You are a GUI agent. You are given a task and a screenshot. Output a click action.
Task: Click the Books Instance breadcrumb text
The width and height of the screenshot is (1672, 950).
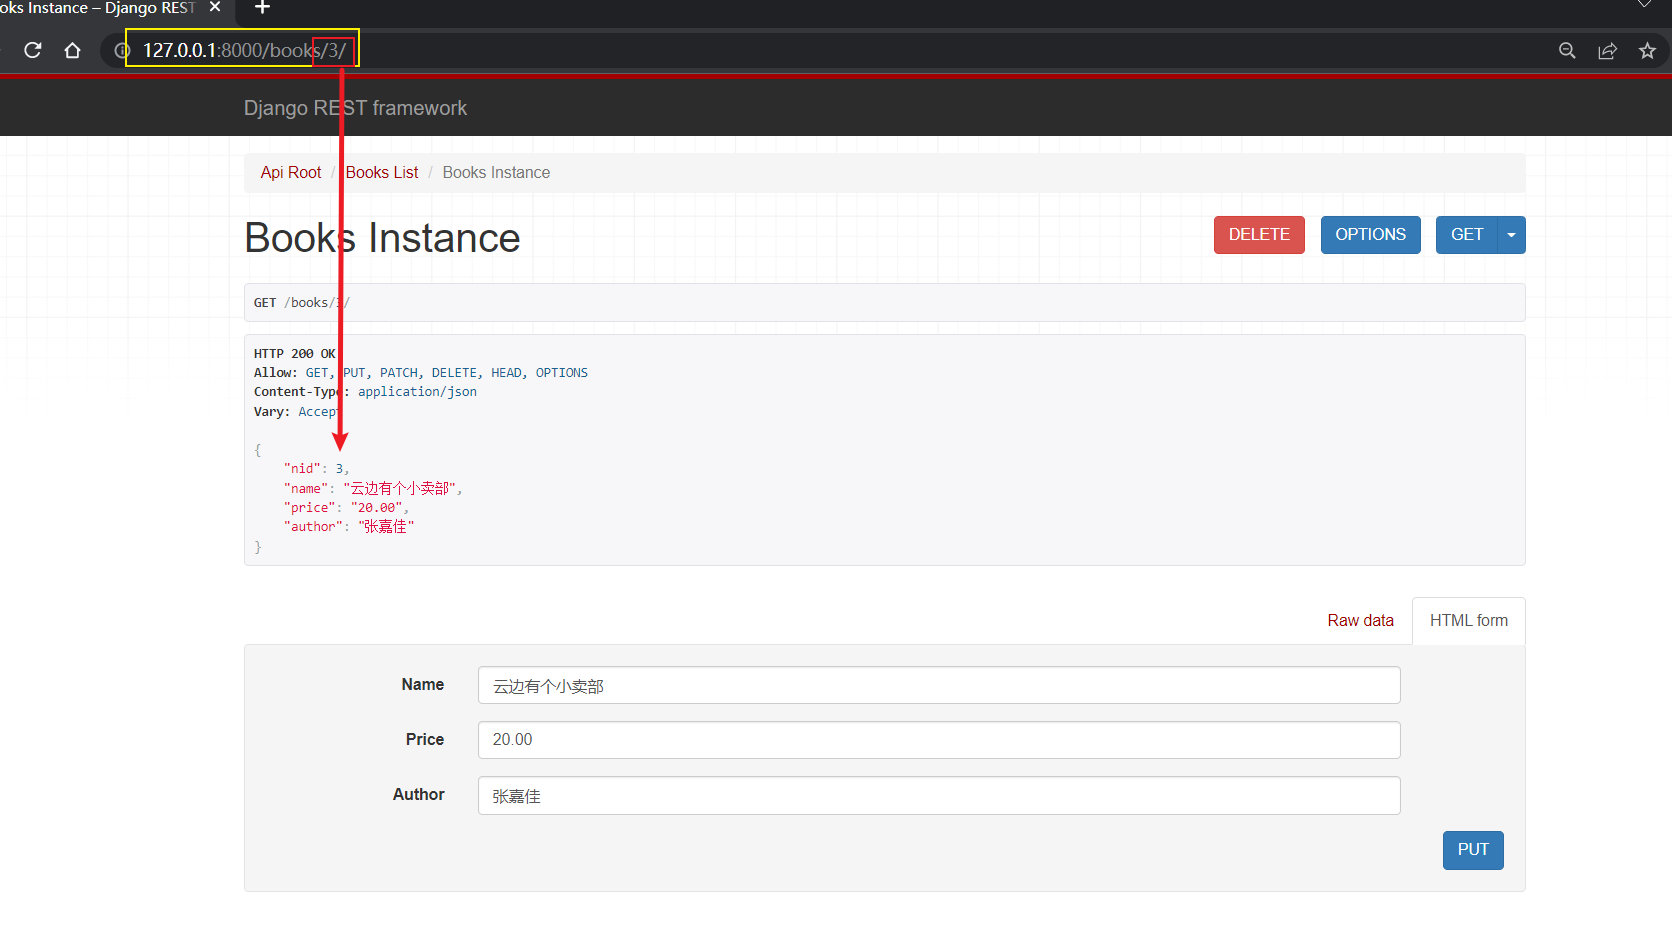click(x=496, y=173)
